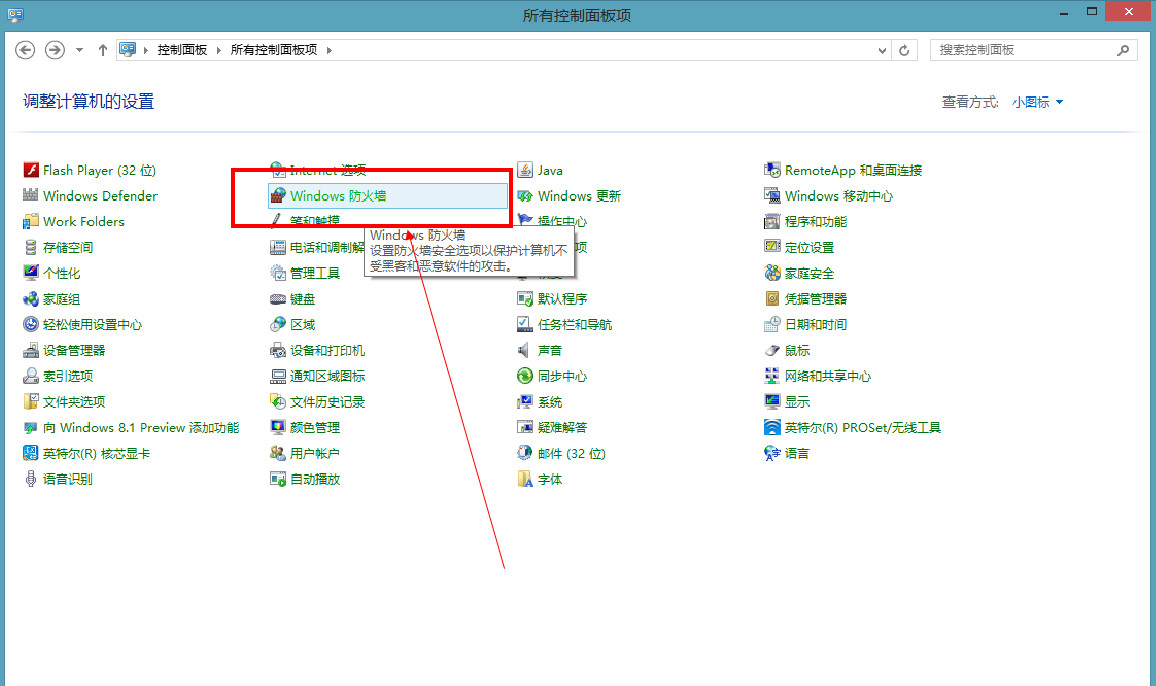Expand the chevron after 所有控制面板项 breadcrumb
Screen dimensions: 1156x686
point(329,50)
